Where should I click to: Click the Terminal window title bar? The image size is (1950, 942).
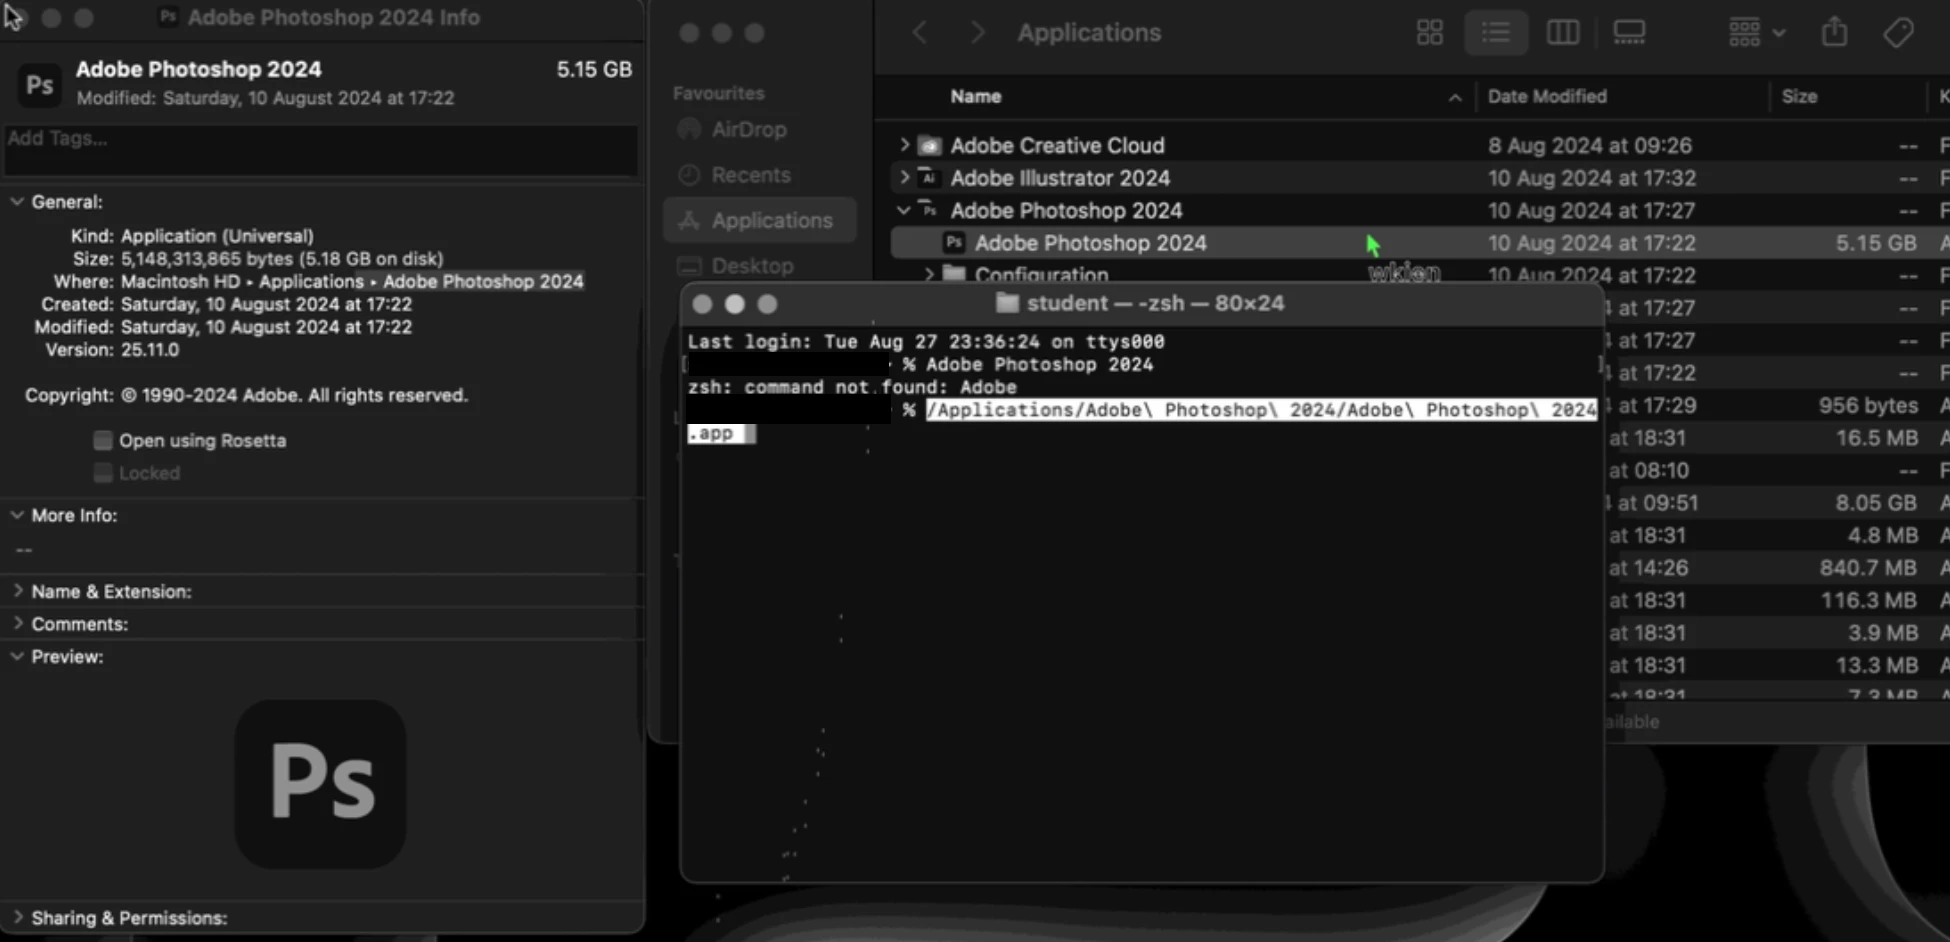point(1142,303)
